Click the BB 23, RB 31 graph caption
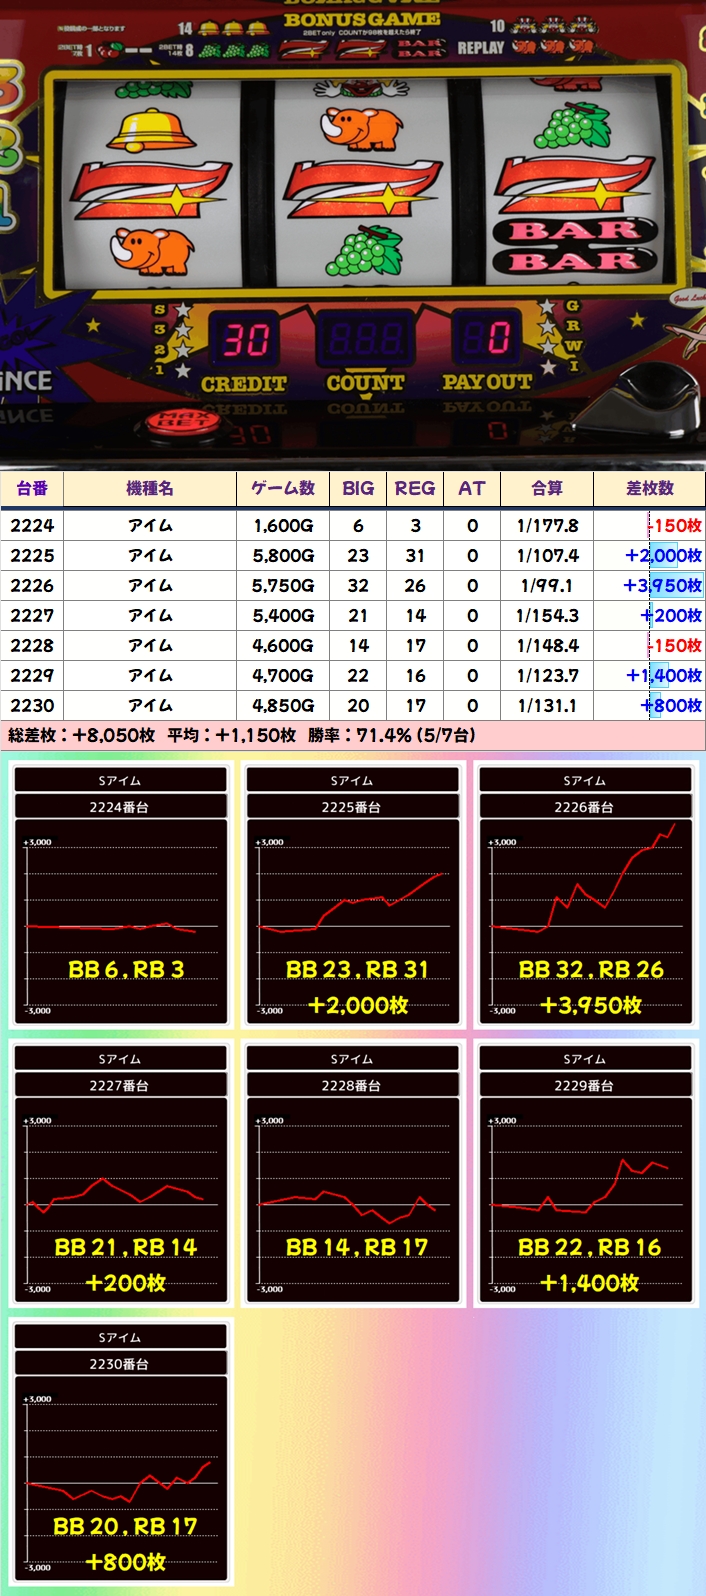Image resolution: width=706 pixels, height=1596 pixels. (357, 969)
